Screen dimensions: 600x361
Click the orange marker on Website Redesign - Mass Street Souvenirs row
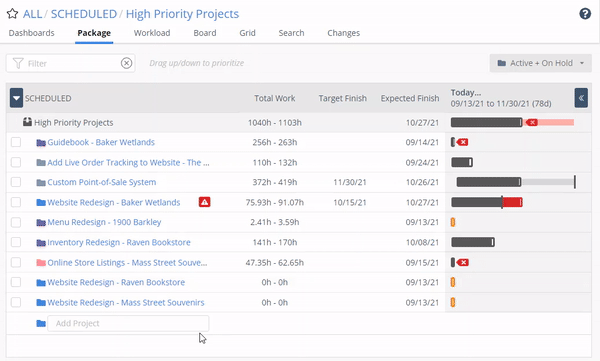tap(453, 302)
